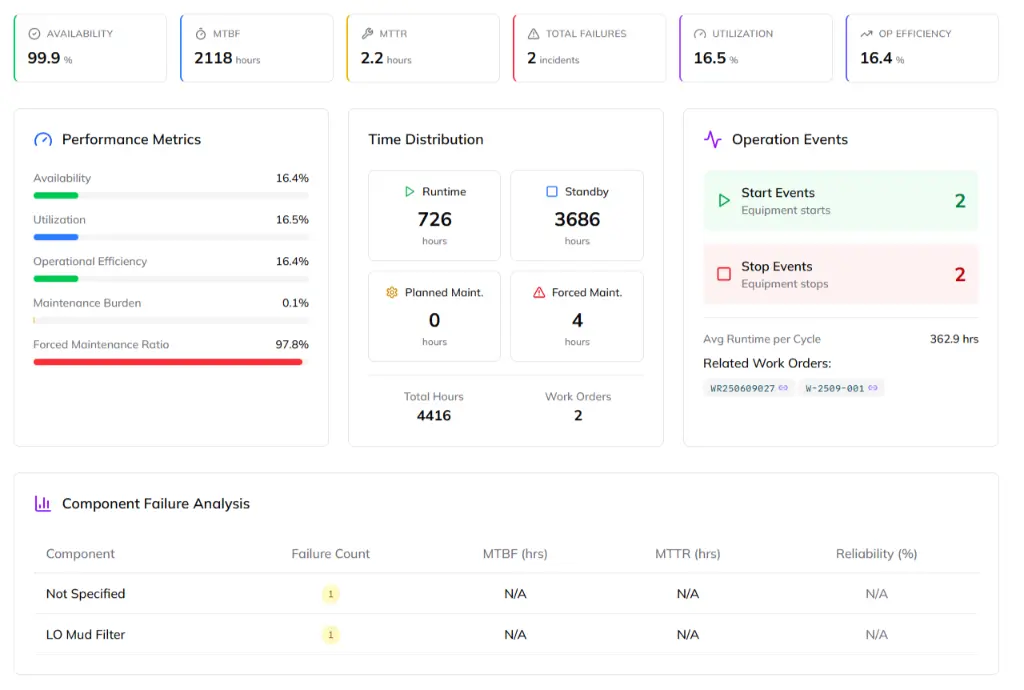Click the Total Failures 2 incidents card
This screenshot has width=1024, height=690.
click(x=590, y=48)
